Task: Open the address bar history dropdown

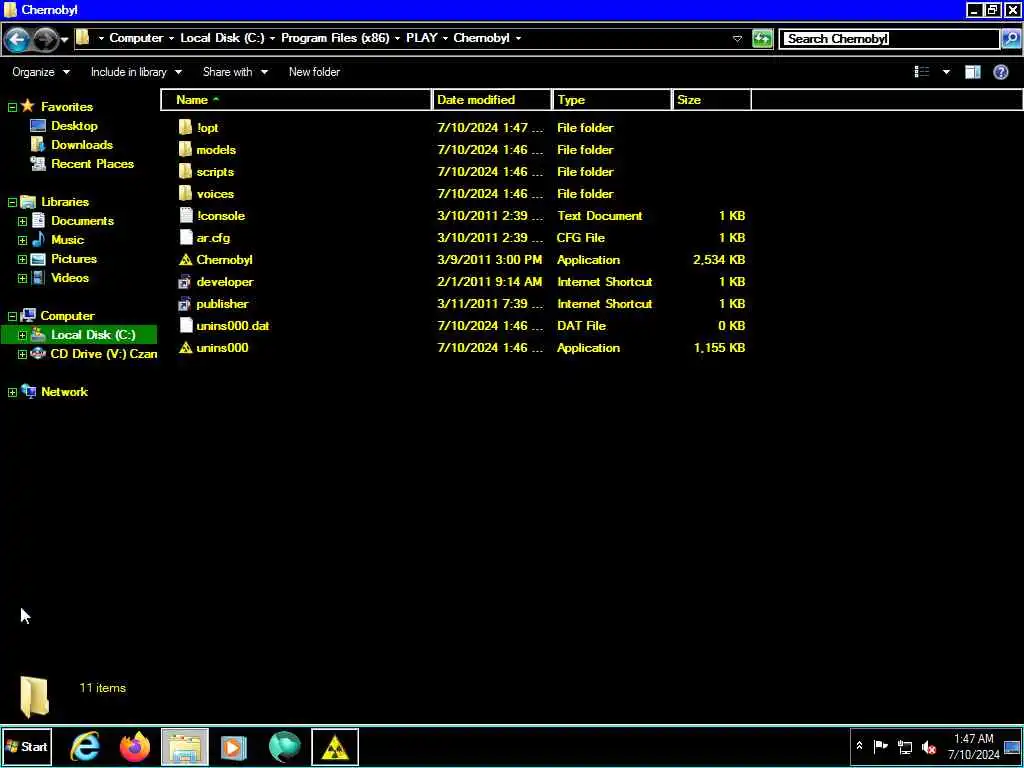Action: (x=737, y=39)
